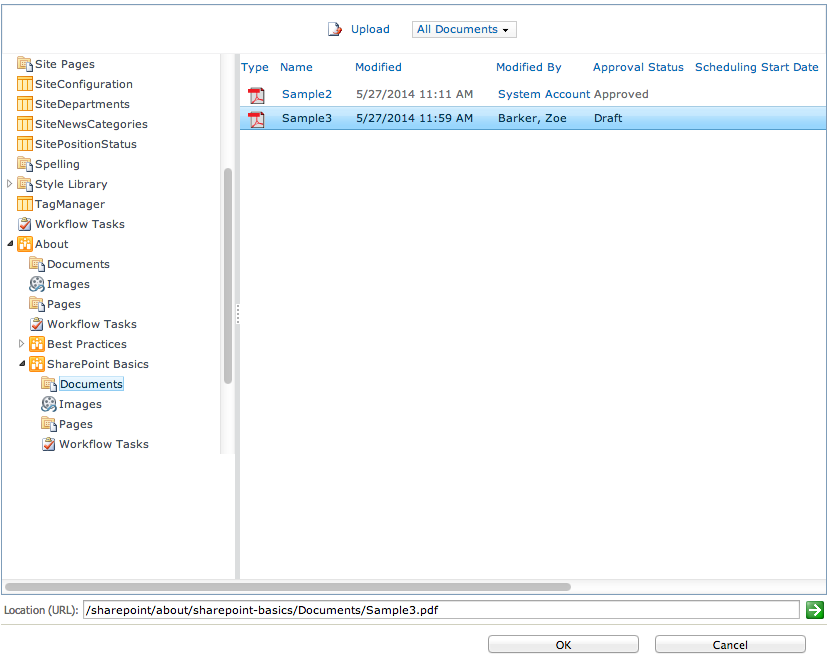Select the SiteDepartments tree label
This screenshot has width=827, height=668.
(x=82, y=104)
